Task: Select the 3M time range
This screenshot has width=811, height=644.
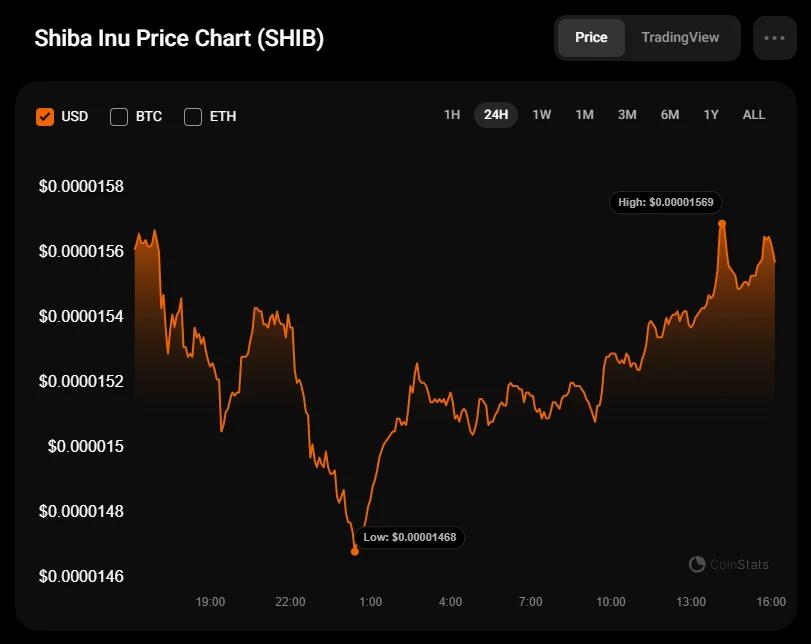Action: (627, 115)
